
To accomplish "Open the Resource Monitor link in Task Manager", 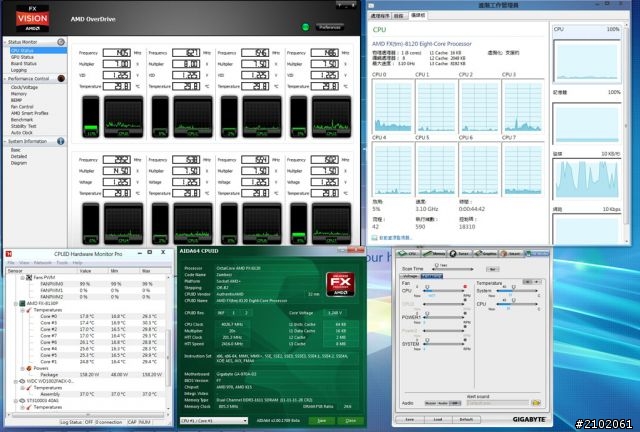I will click(x=392, y=238).
